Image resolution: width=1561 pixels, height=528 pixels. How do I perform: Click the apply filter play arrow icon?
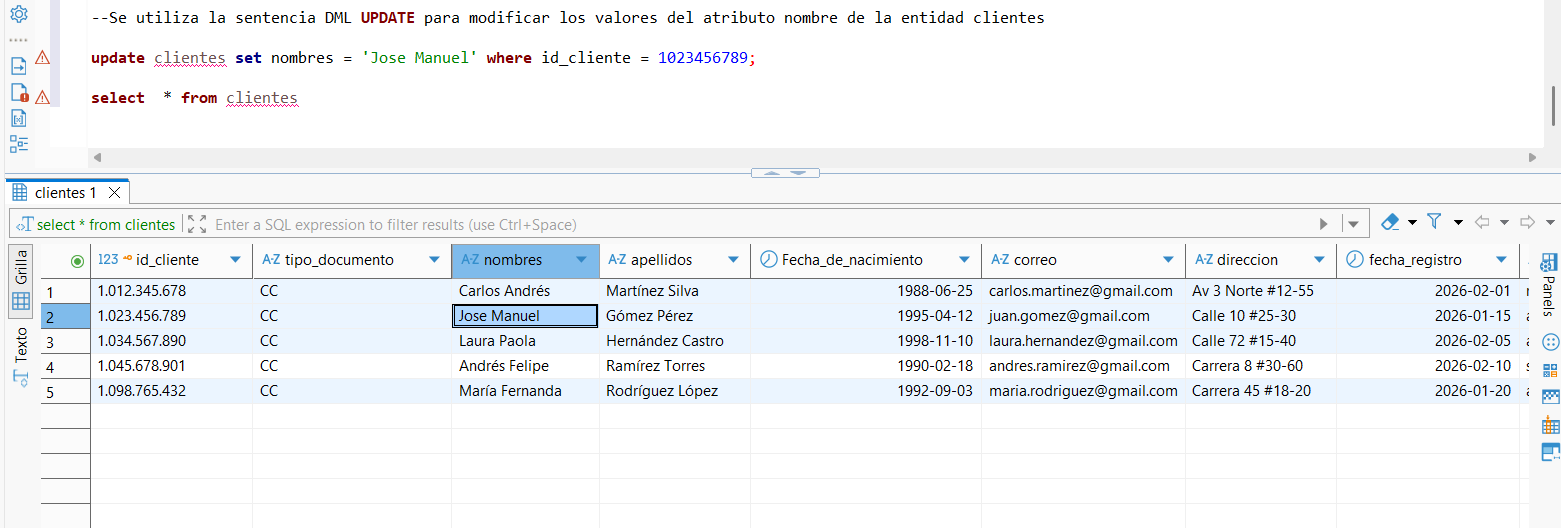point(1324,224)
